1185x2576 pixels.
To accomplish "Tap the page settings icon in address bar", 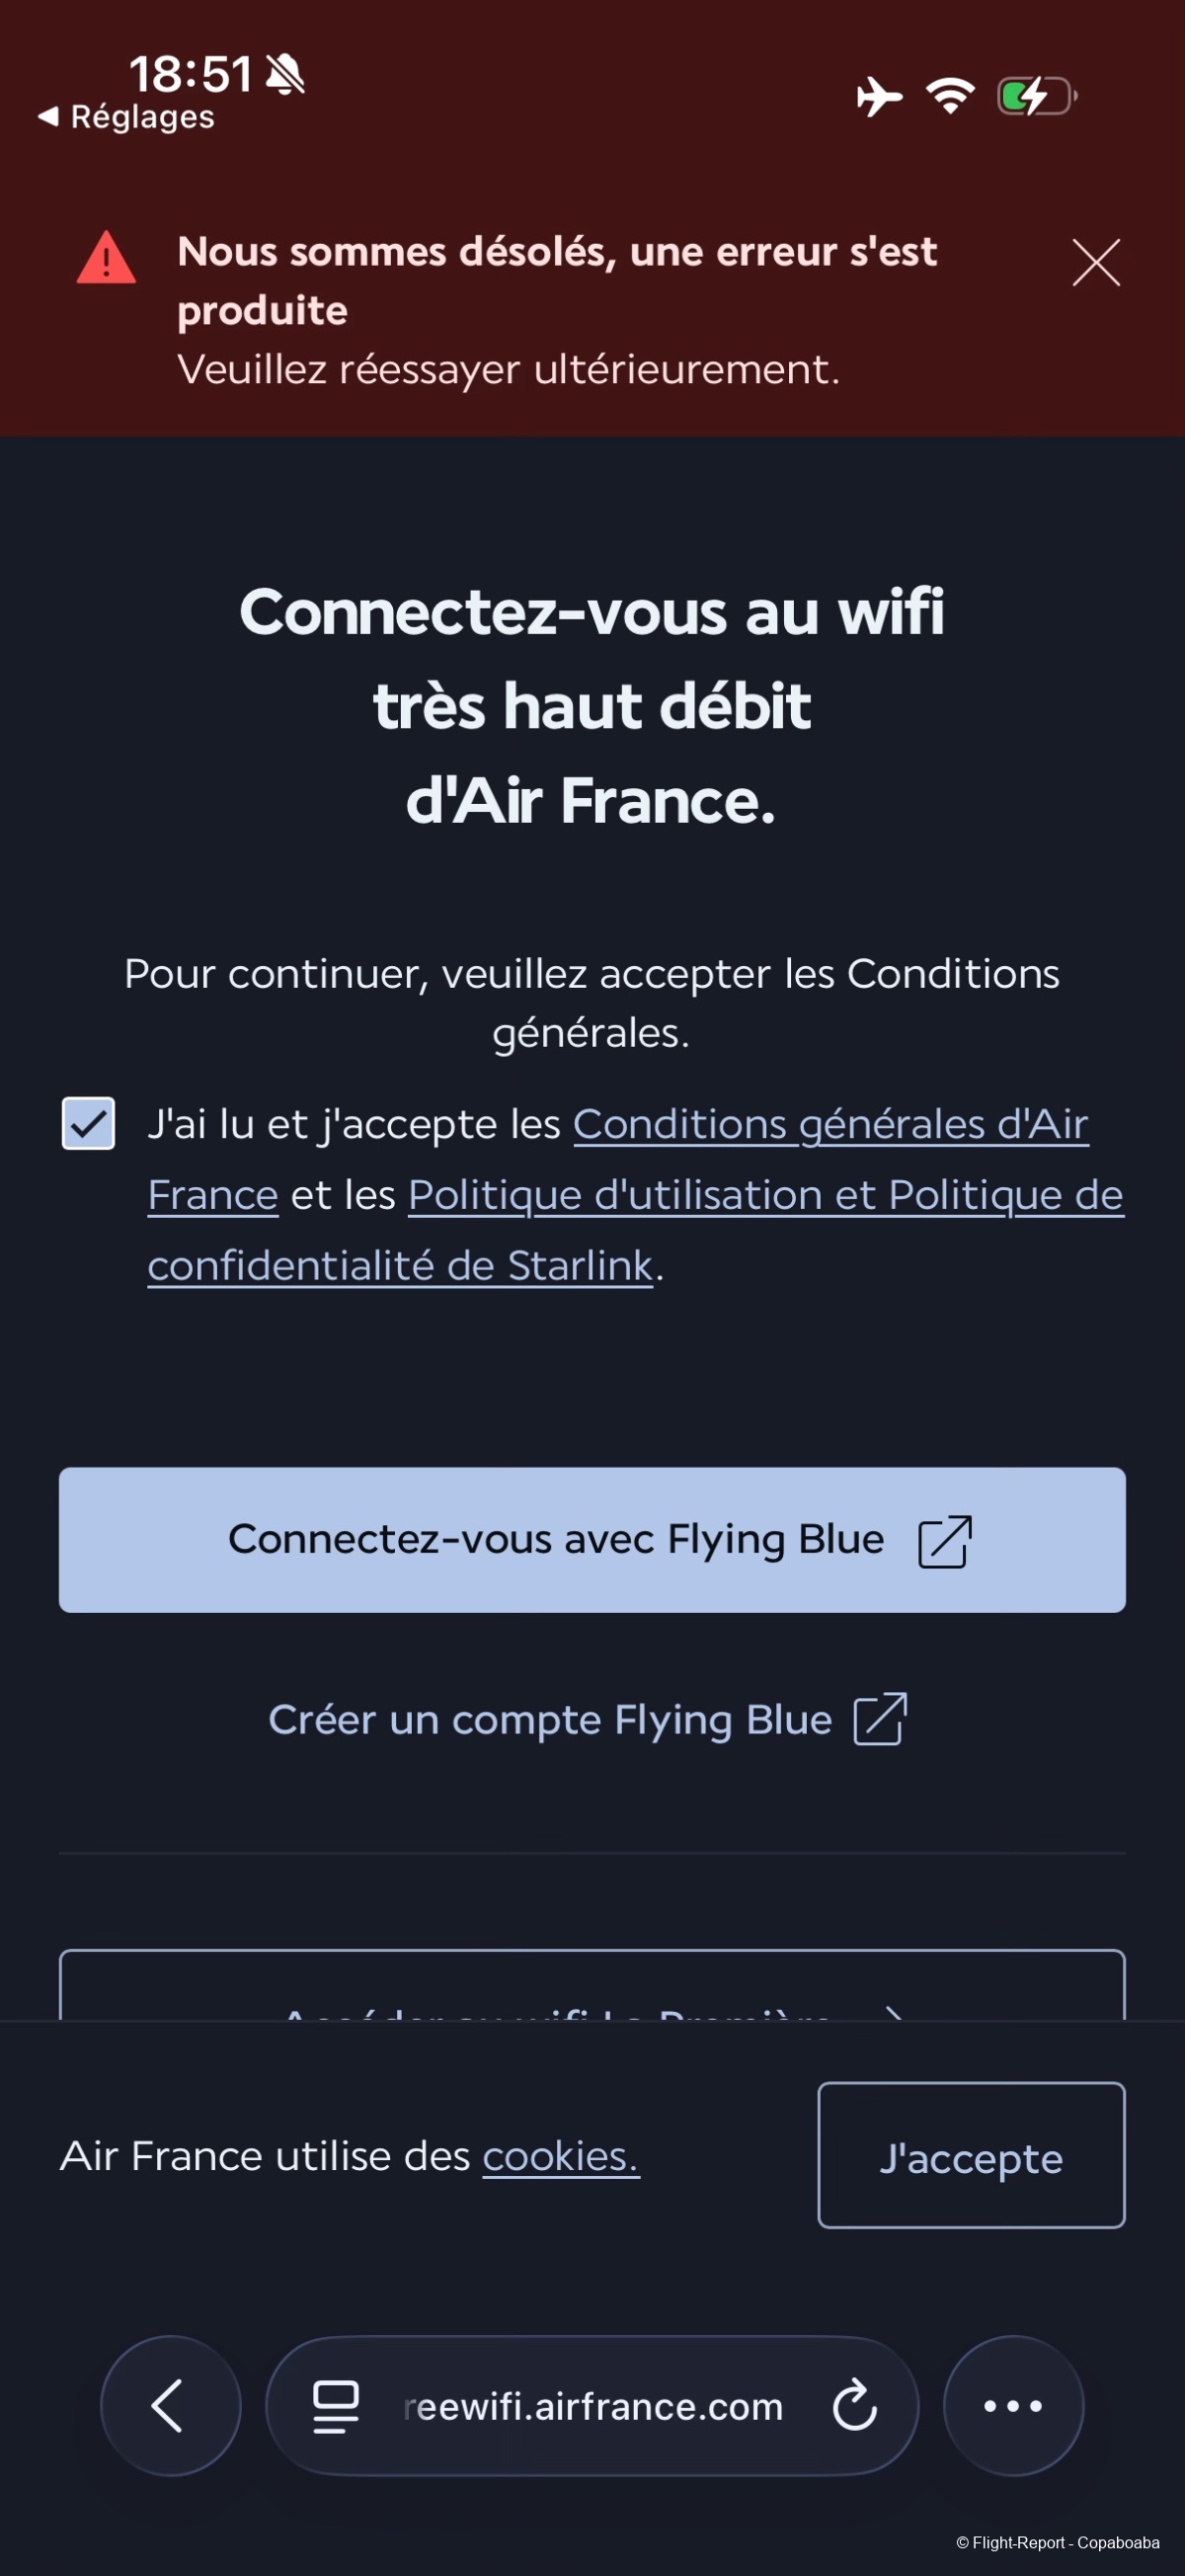I will point(336,2406).
